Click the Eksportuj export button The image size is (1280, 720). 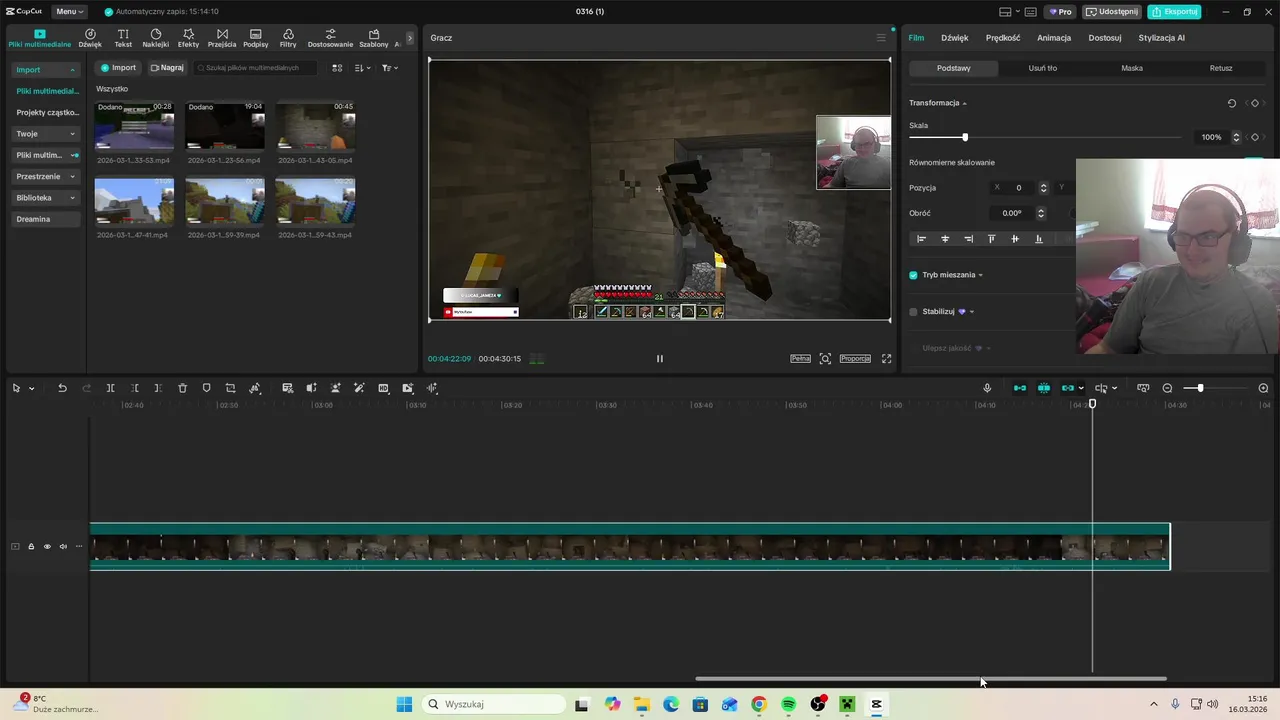click(1174, 12)
